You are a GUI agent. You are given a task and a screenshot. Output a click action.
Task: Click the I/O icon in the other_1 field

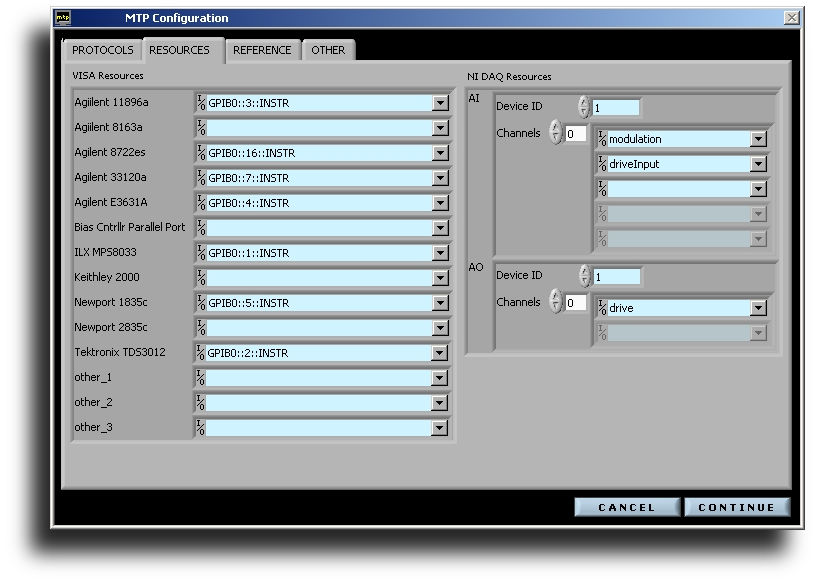201,378
